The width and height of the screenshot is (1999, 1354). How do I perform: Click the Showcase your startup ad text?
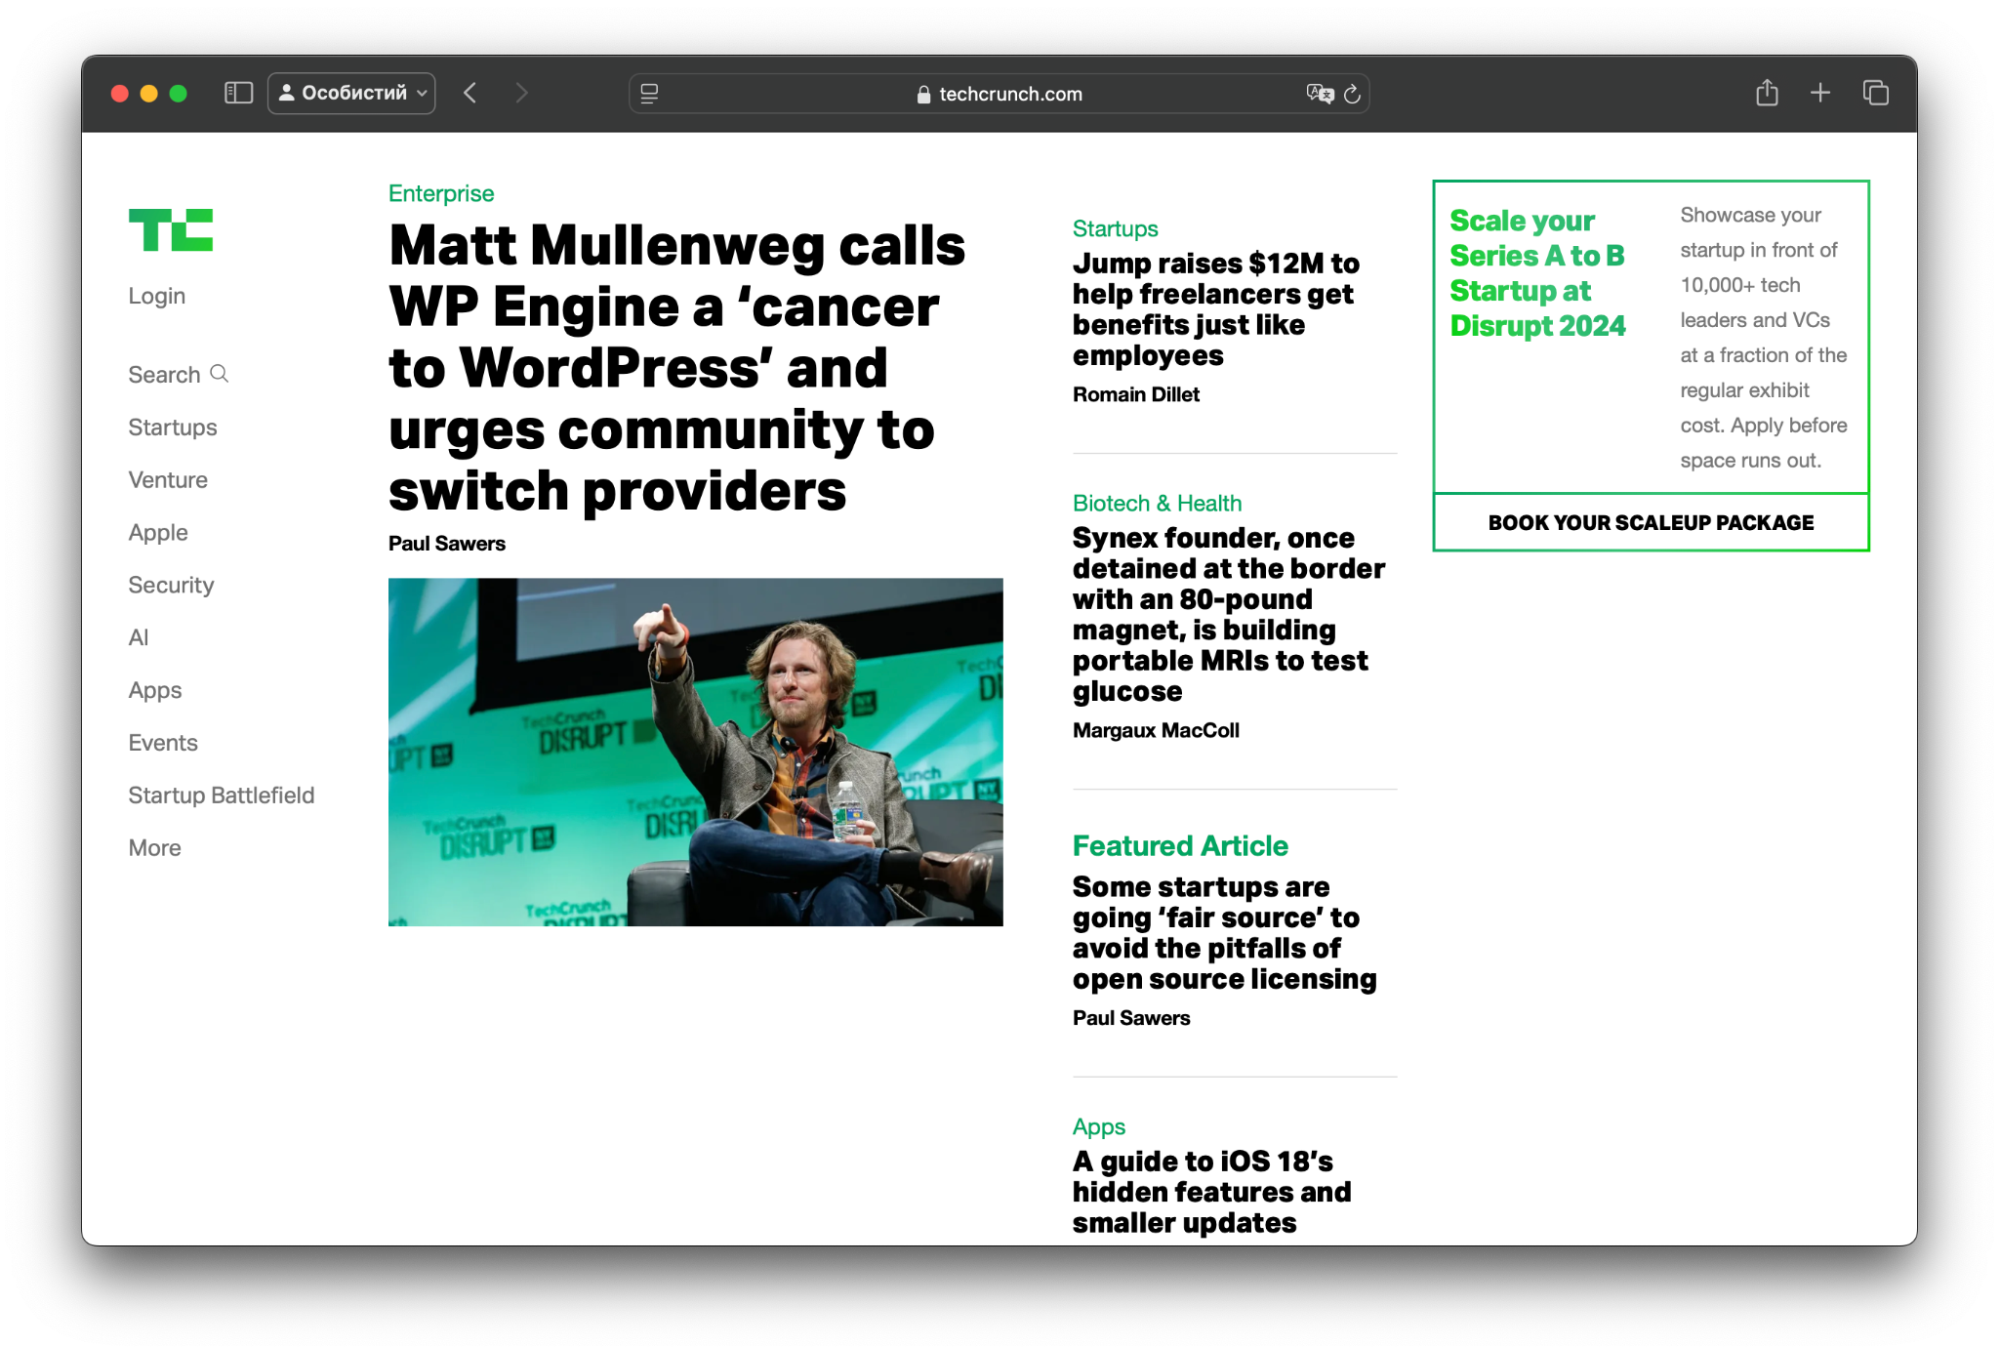pos(1763,338)
